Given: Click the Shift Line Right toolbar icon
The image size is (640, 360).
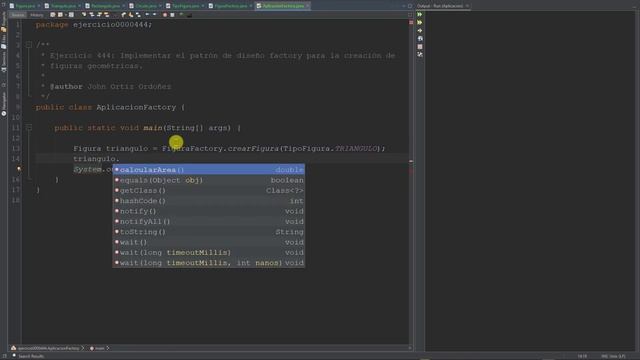Looking at the screenshot, I should pos(154,15).
